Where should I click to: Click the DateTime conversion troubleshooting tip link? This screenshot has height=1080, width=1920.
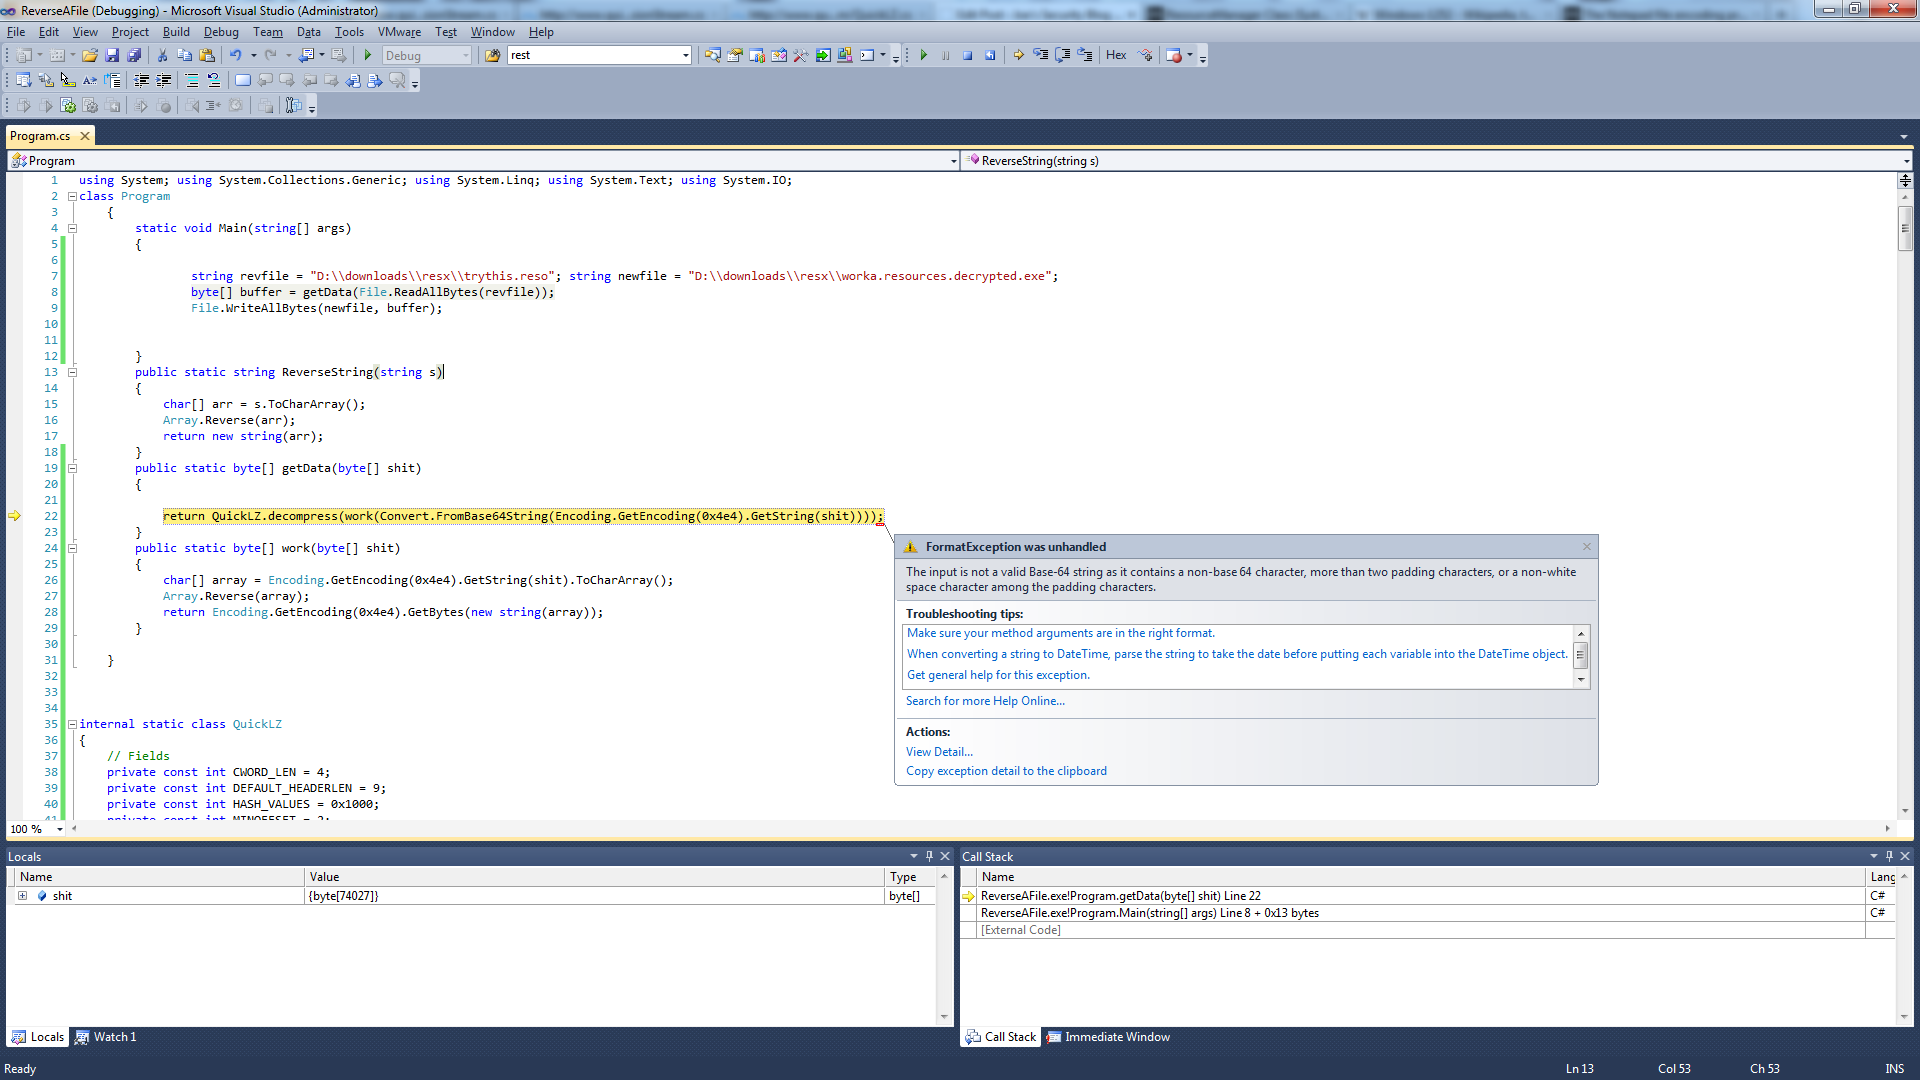coord(1237,654)
